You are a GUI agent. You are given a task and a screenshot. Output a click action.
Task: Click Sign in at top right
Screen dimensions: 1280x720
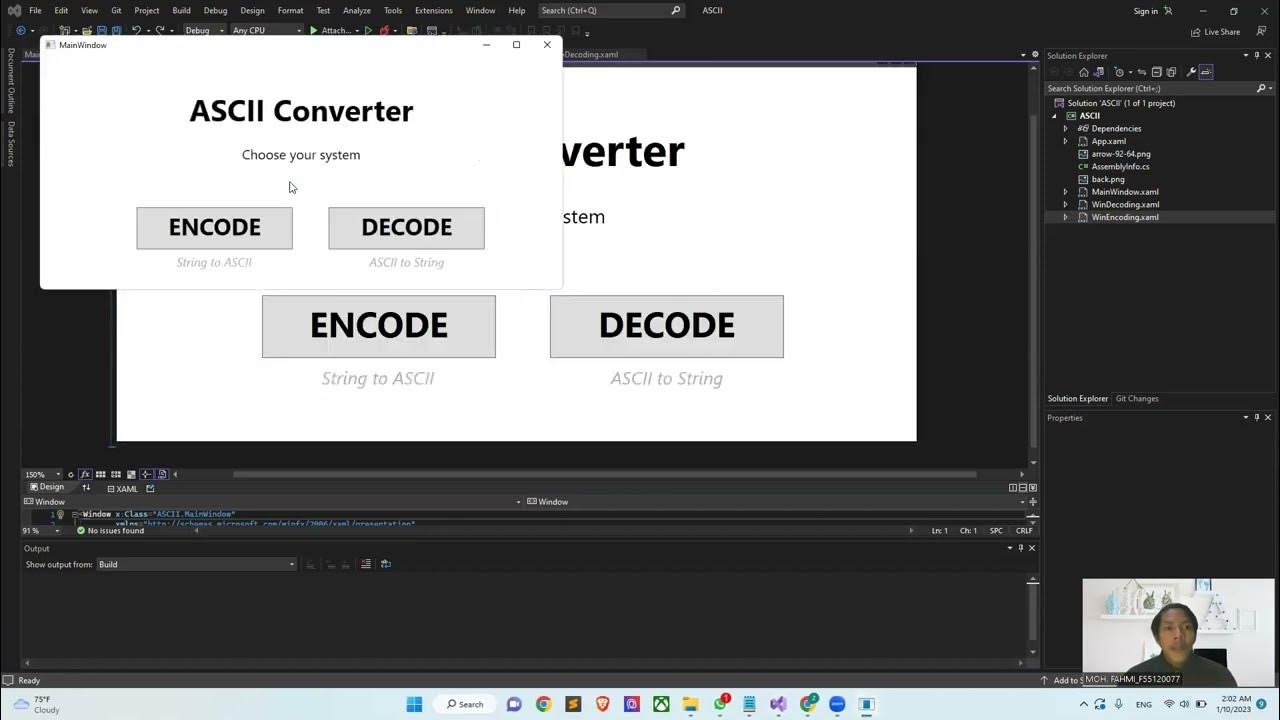[x=1146, y=11]
